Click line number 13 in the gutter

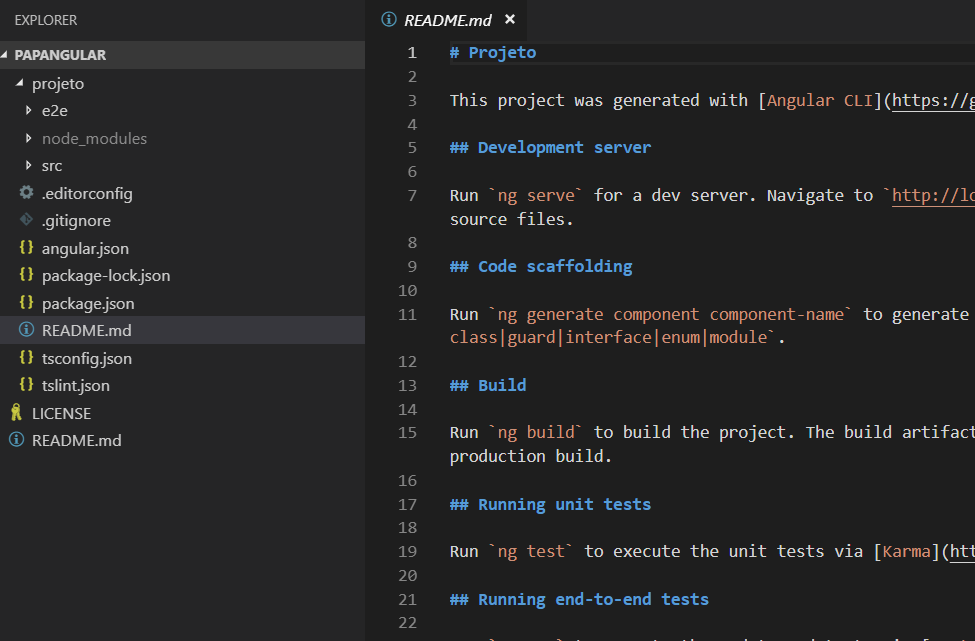point(407,385)
